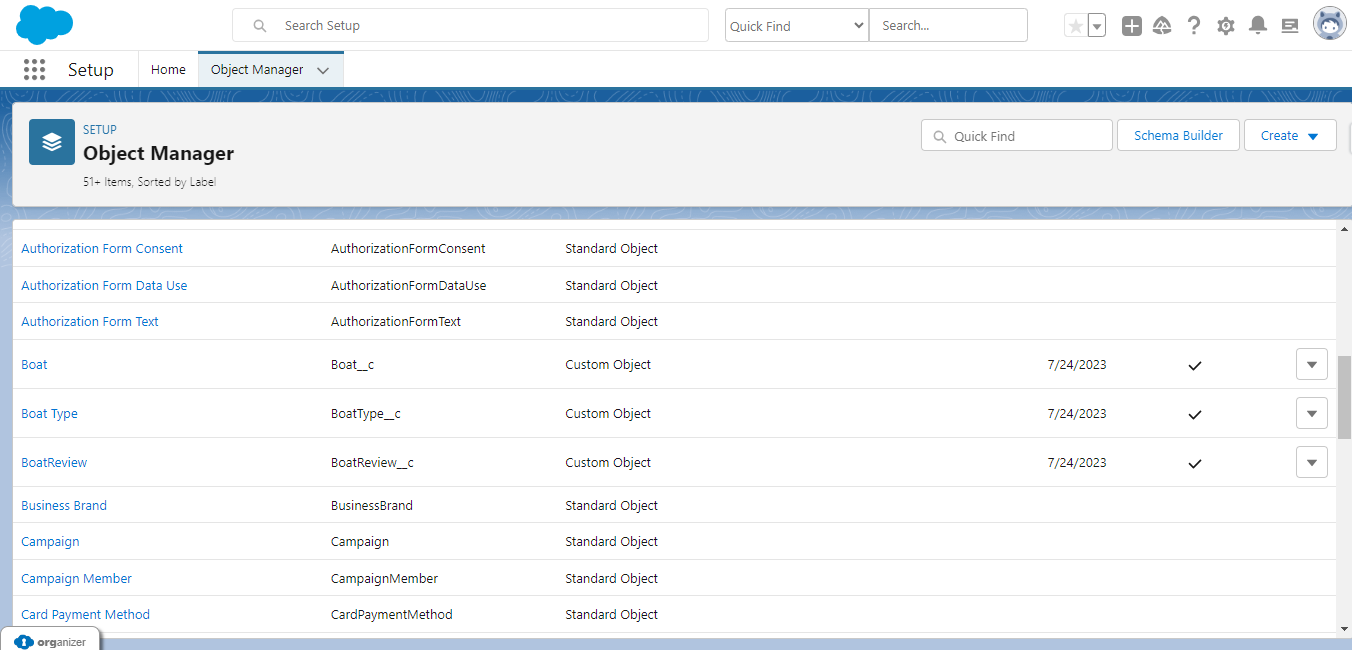
Task: Open row actions menu for Boat
Action: 1311,365
